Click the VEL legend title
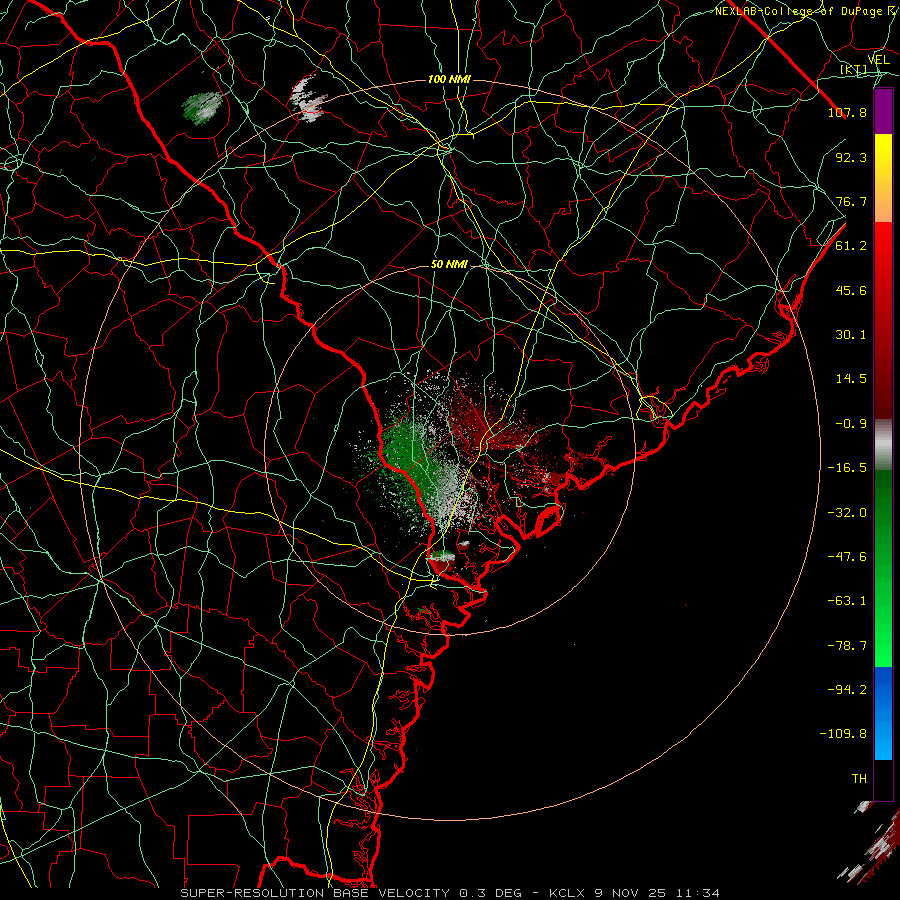 878,60
